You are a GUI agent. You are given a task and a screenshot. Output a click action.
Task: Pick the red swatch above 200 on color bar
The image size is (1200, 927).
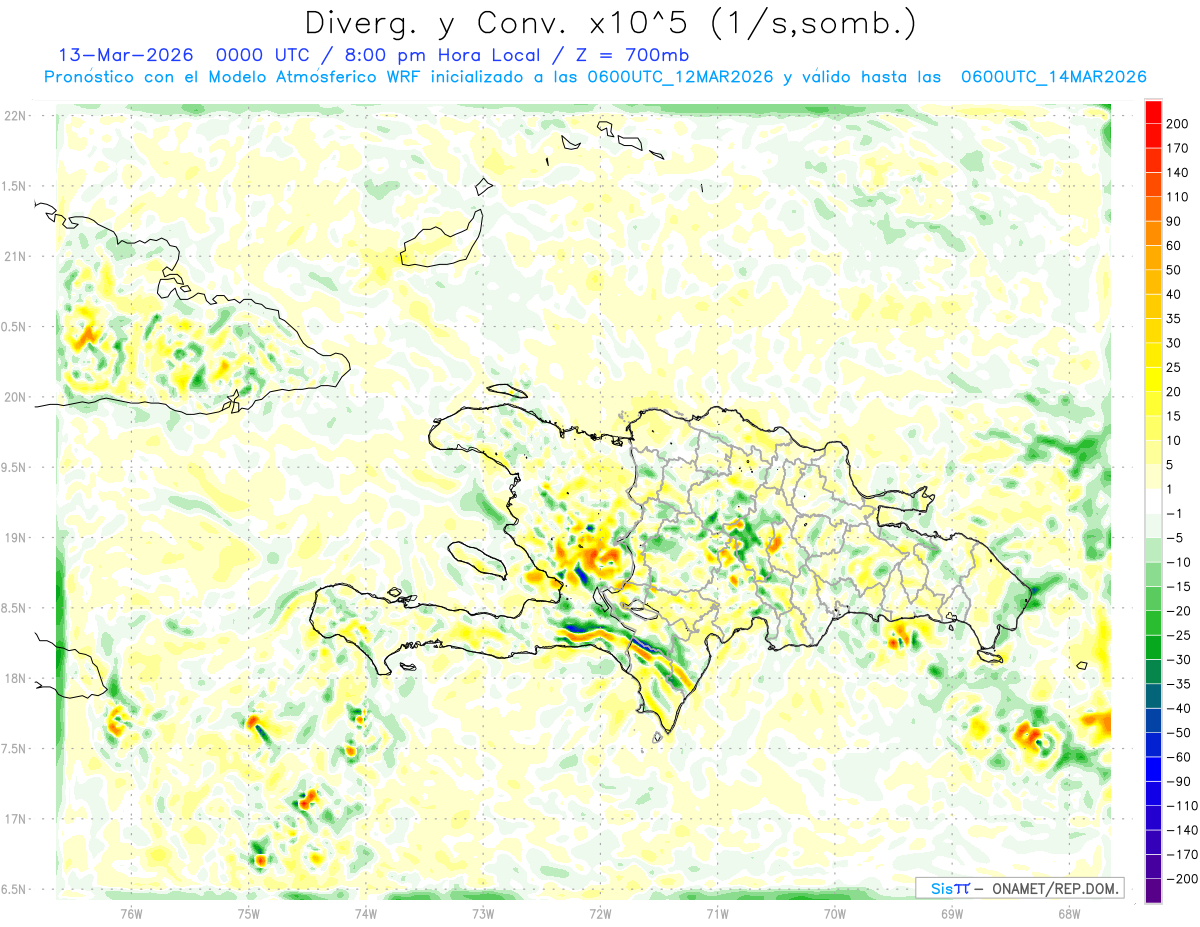[1153, 111]
